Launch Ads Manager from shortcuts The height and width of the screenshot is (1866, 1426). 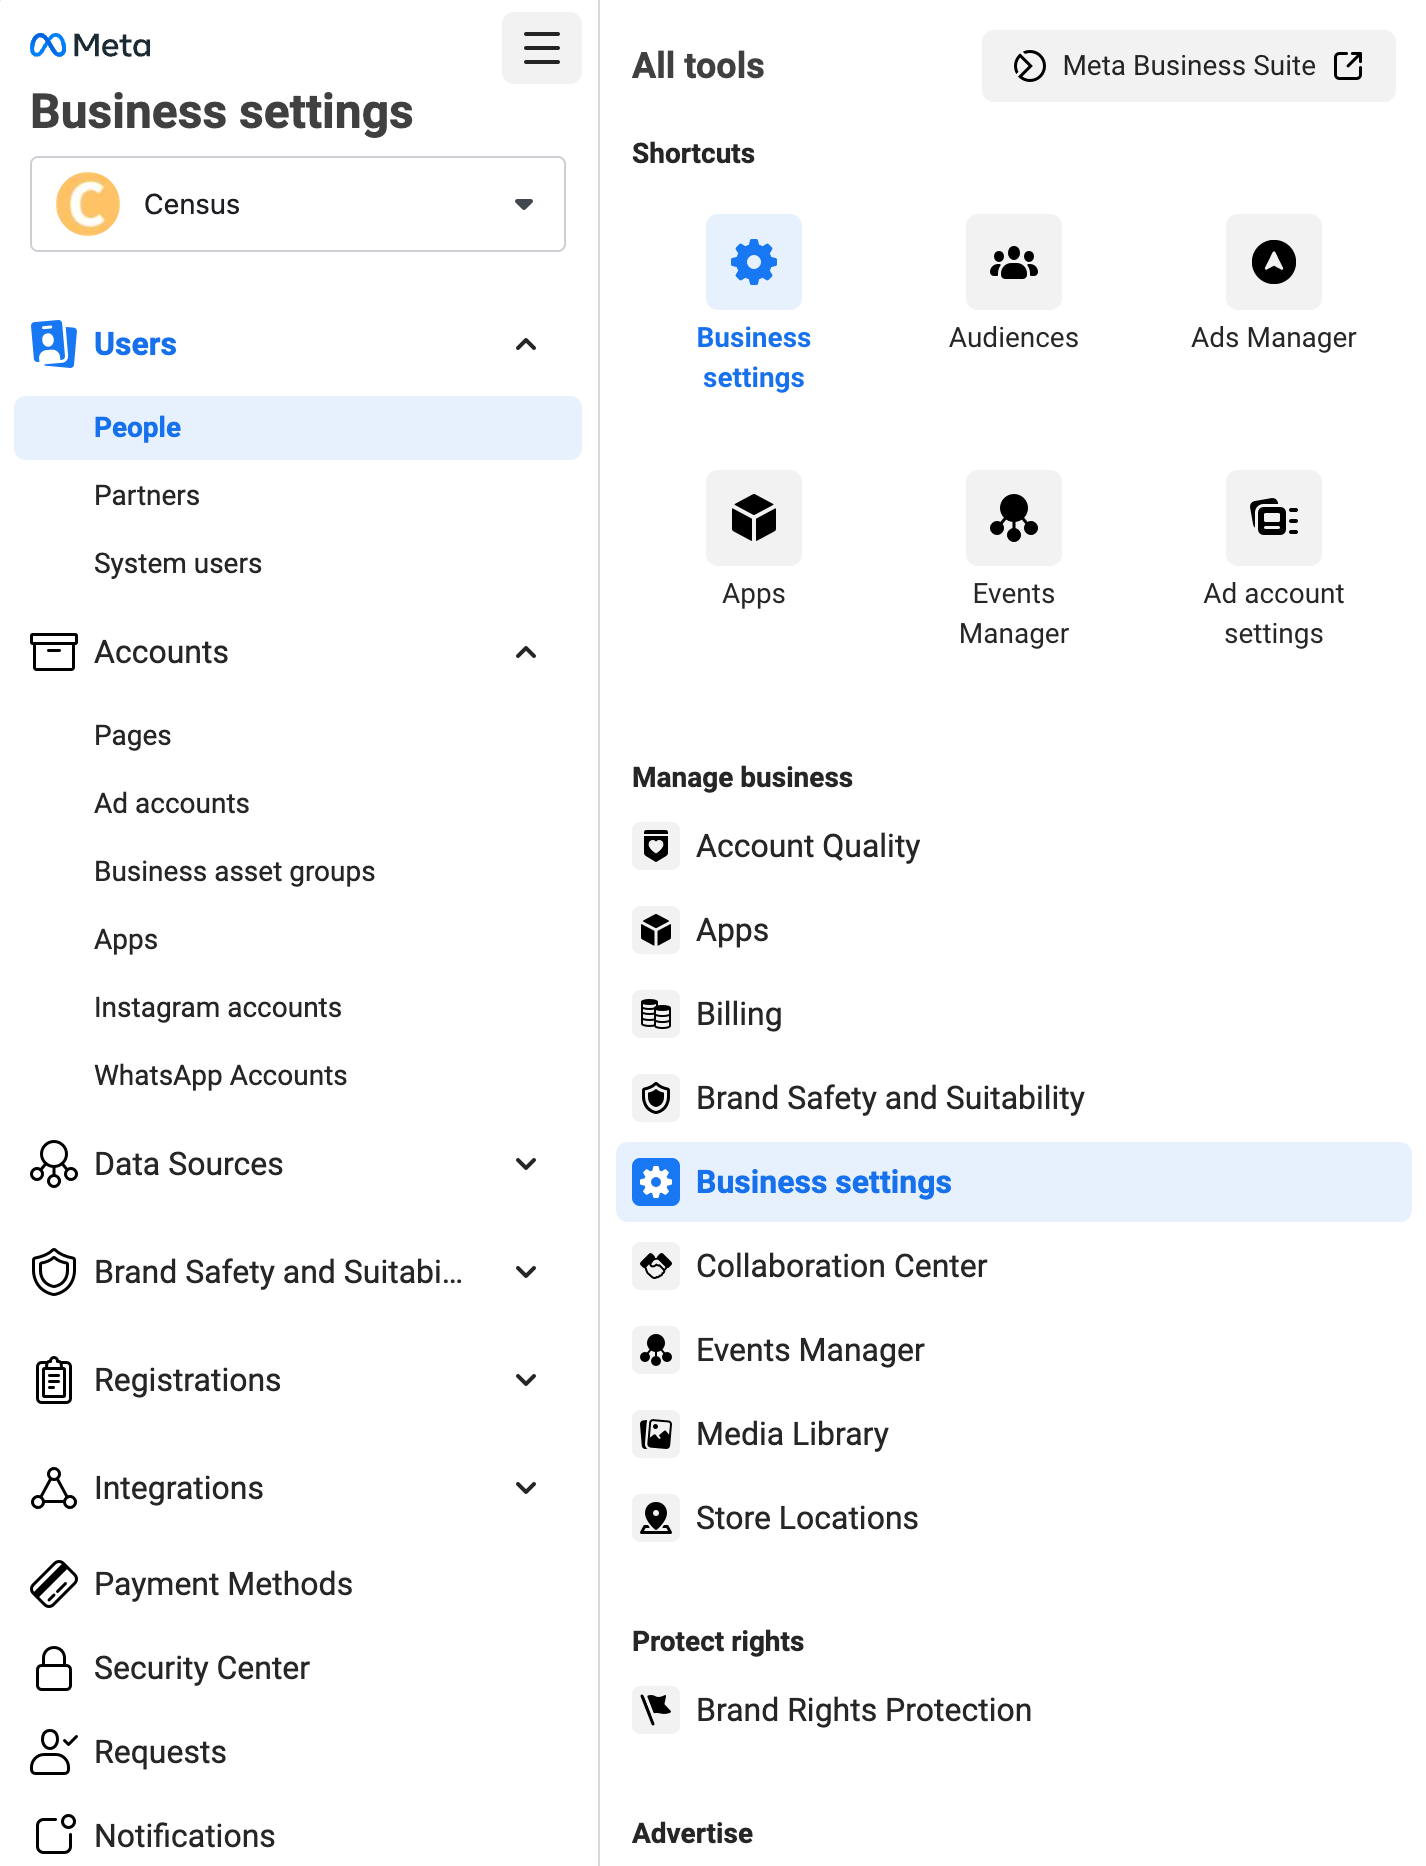[x=1273, y=263]
